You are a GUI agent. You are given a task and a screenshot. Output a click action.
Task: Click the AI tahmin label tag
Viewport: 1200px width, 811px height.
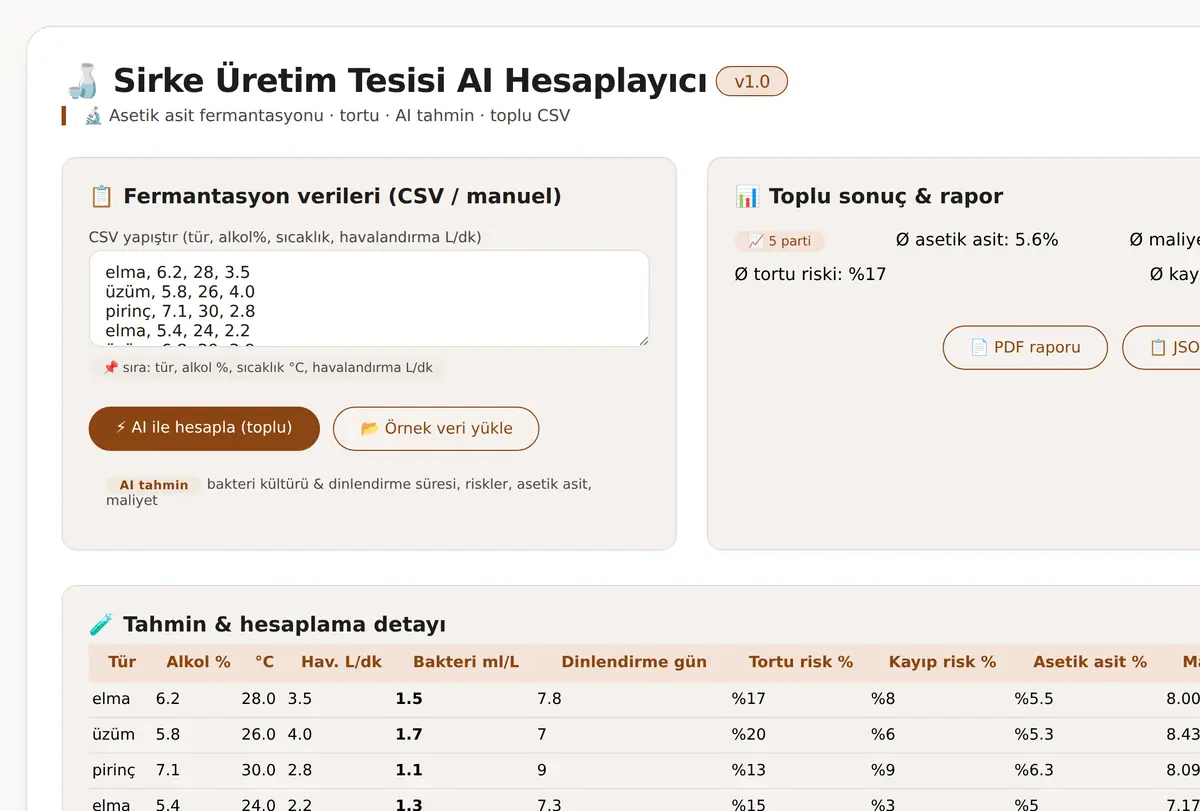[x=154, y=485]
